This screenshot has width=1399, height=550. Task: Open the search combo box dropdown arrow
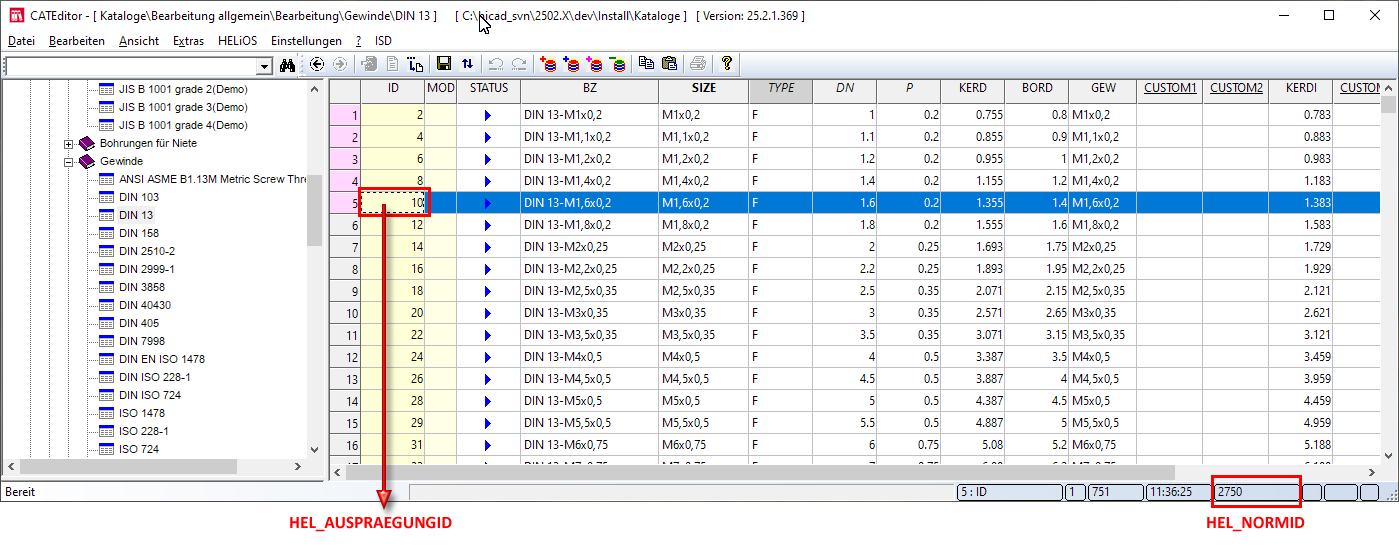[x=264, y=66]
